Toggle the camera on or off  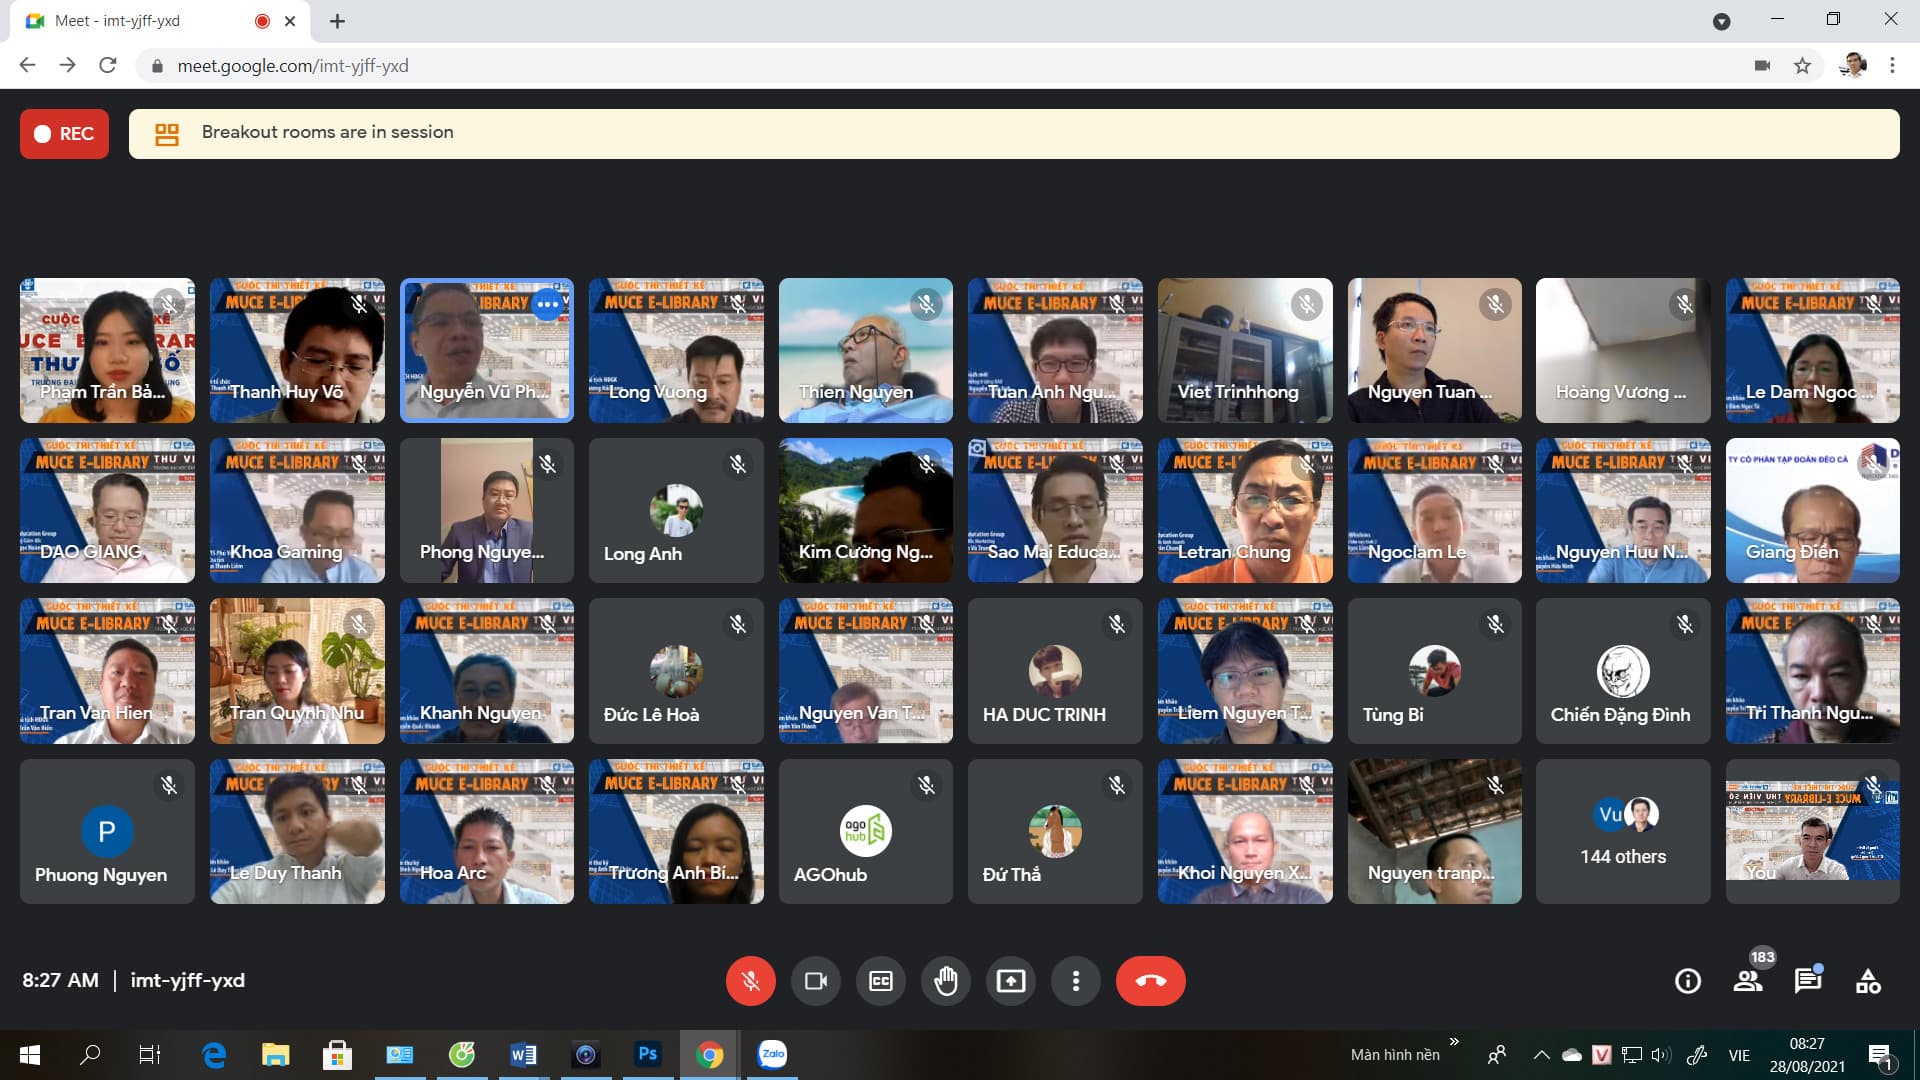[816, 981]
